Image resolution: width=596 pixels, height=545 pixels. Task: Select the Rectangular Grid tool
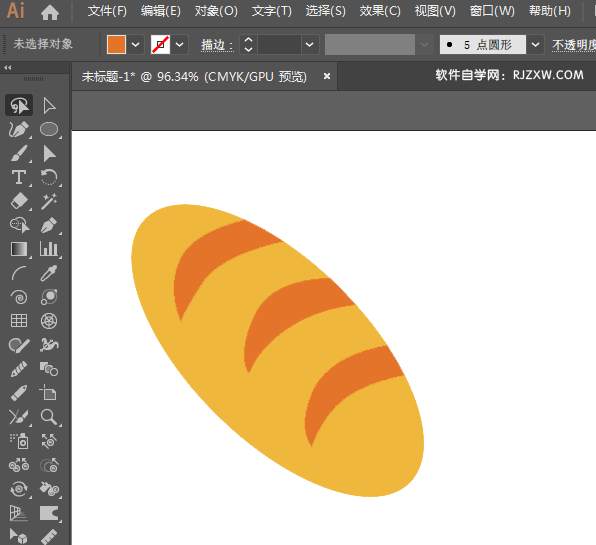click(x=19, y=321)
